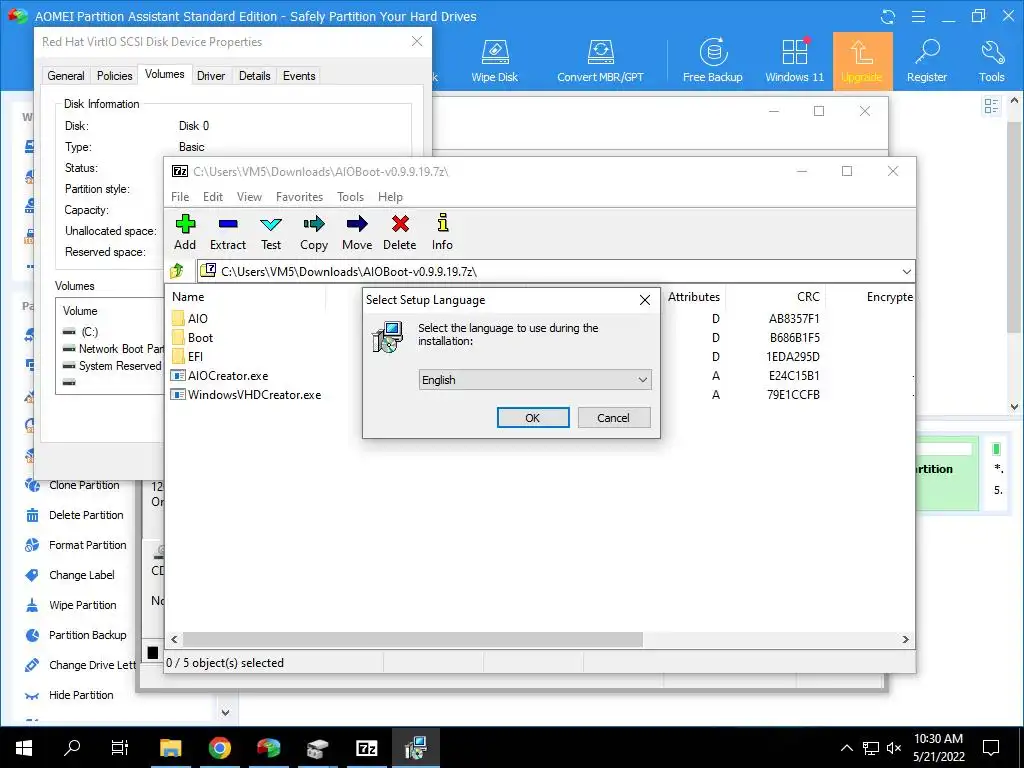This screenshot has width=1024, height=768.
Task: Select the Boot folder in 7-Zip list
Action: (x=193, y=338)
